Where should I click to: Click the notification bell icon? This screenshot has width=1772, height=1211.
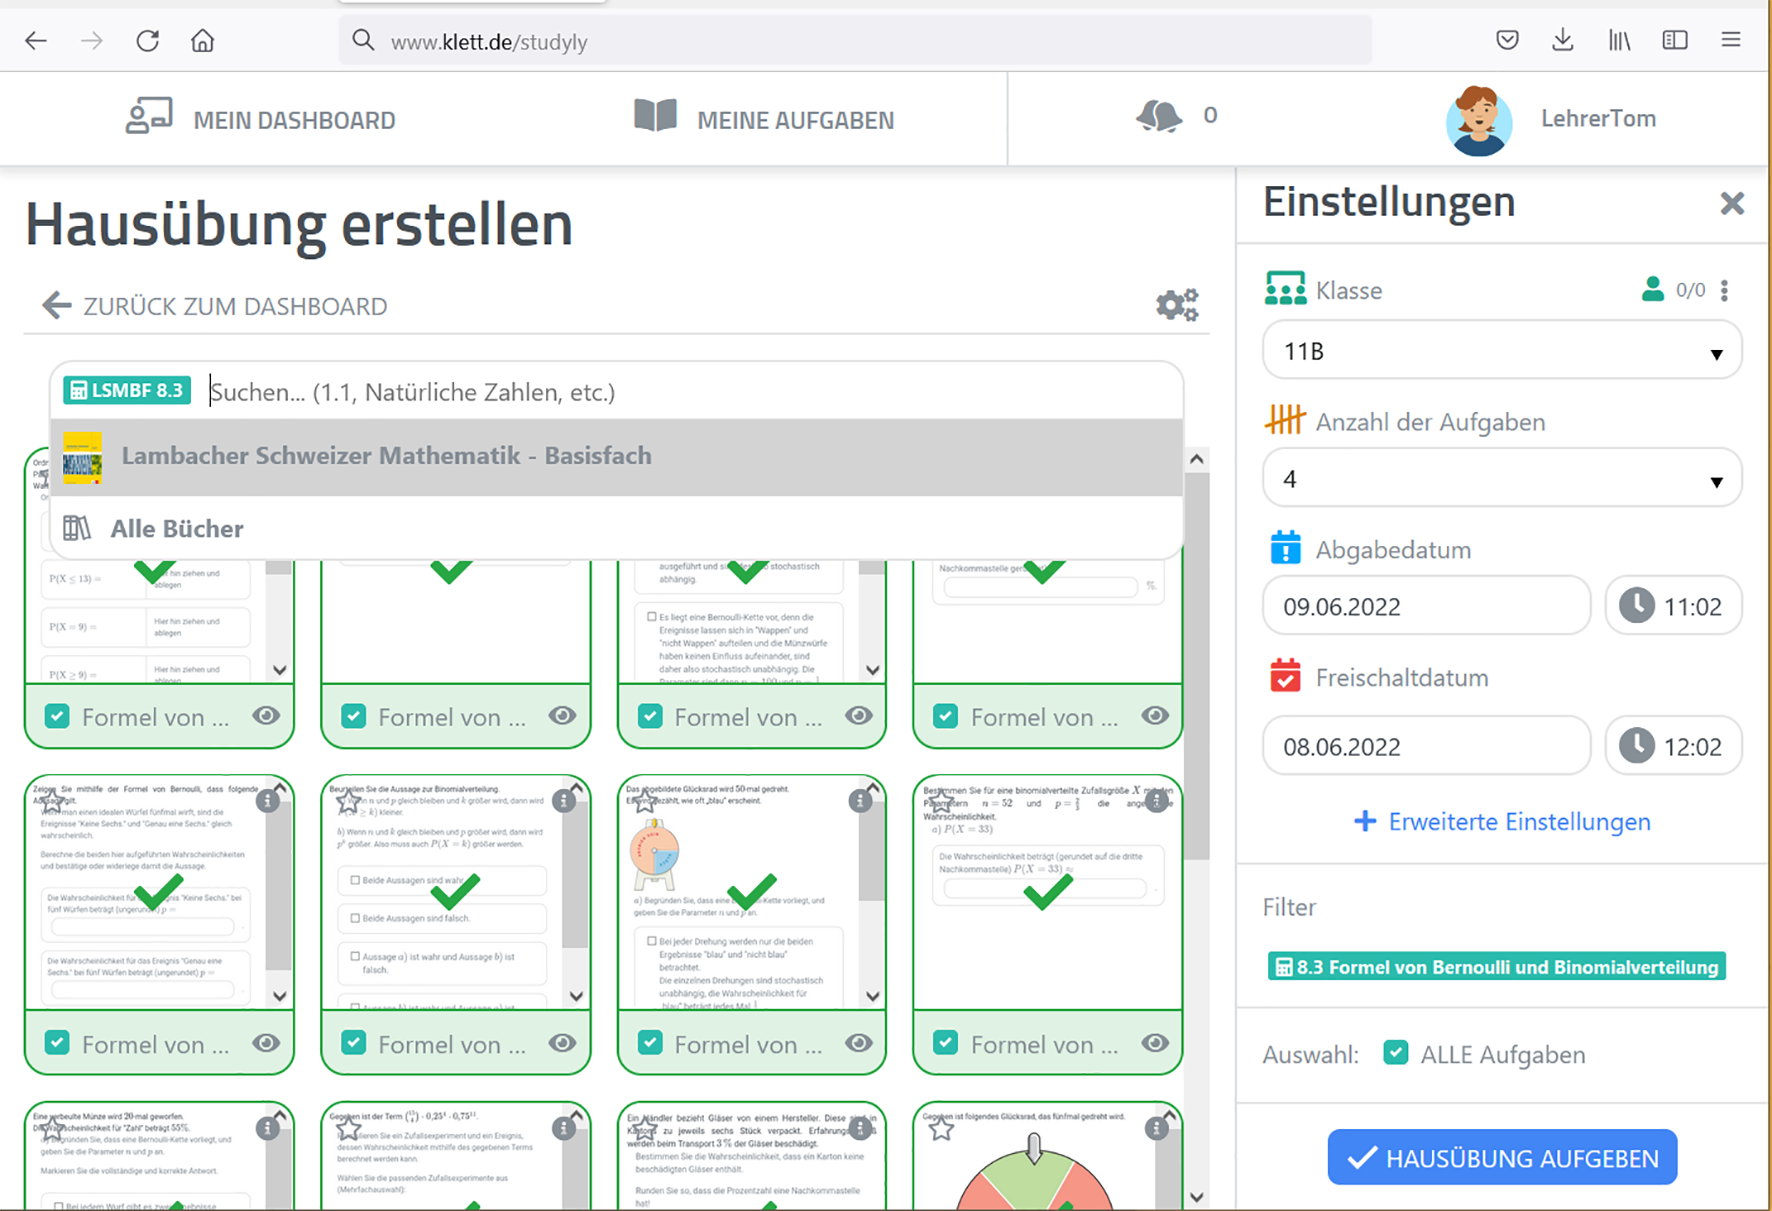point(1159,117)
